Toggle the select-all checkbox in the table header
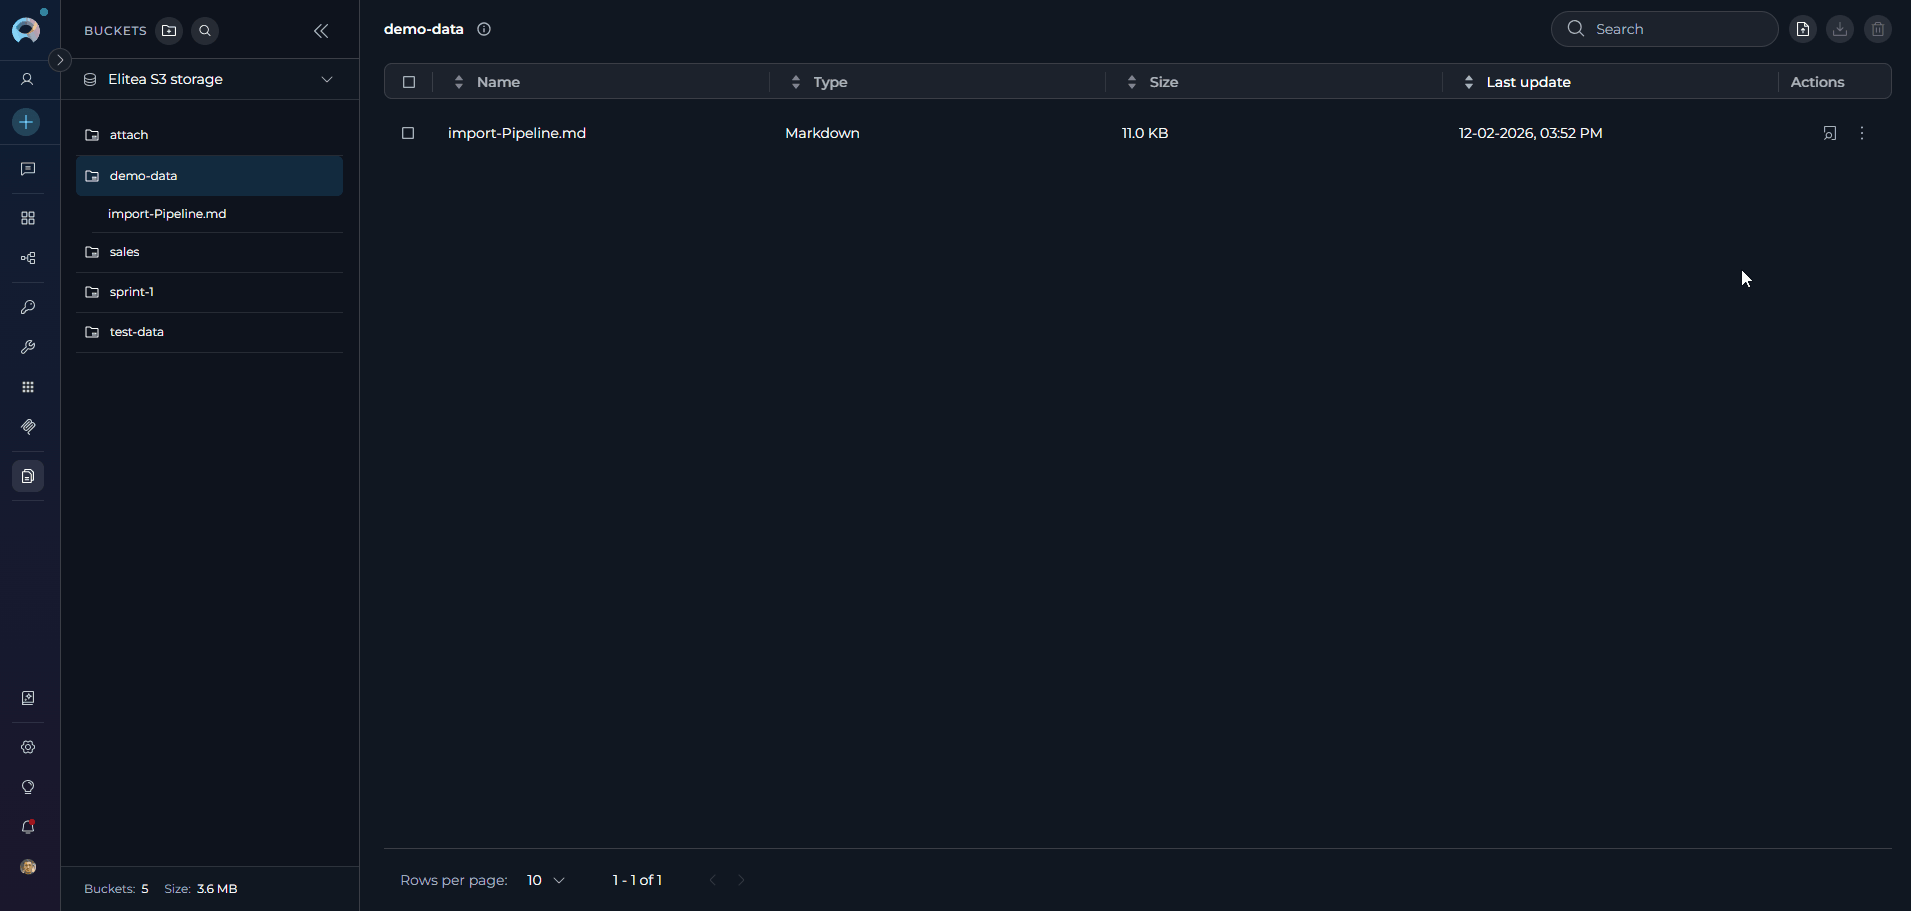 409,82
